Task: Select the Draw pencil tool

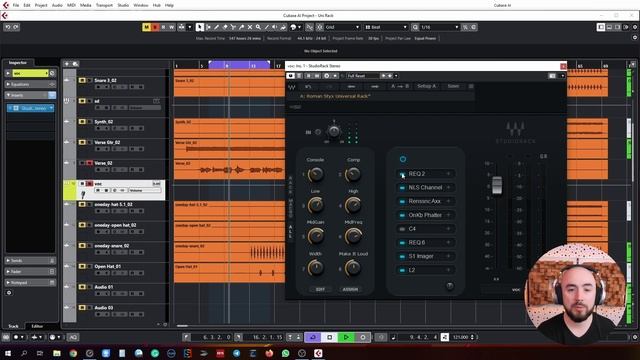Action: [x=216, y=27]
